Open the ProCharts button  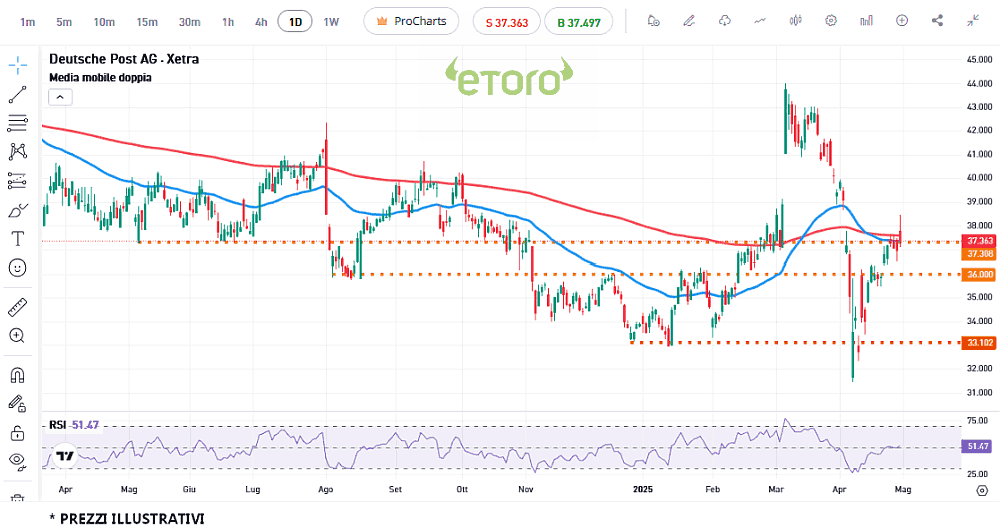(x=411, y=21)
